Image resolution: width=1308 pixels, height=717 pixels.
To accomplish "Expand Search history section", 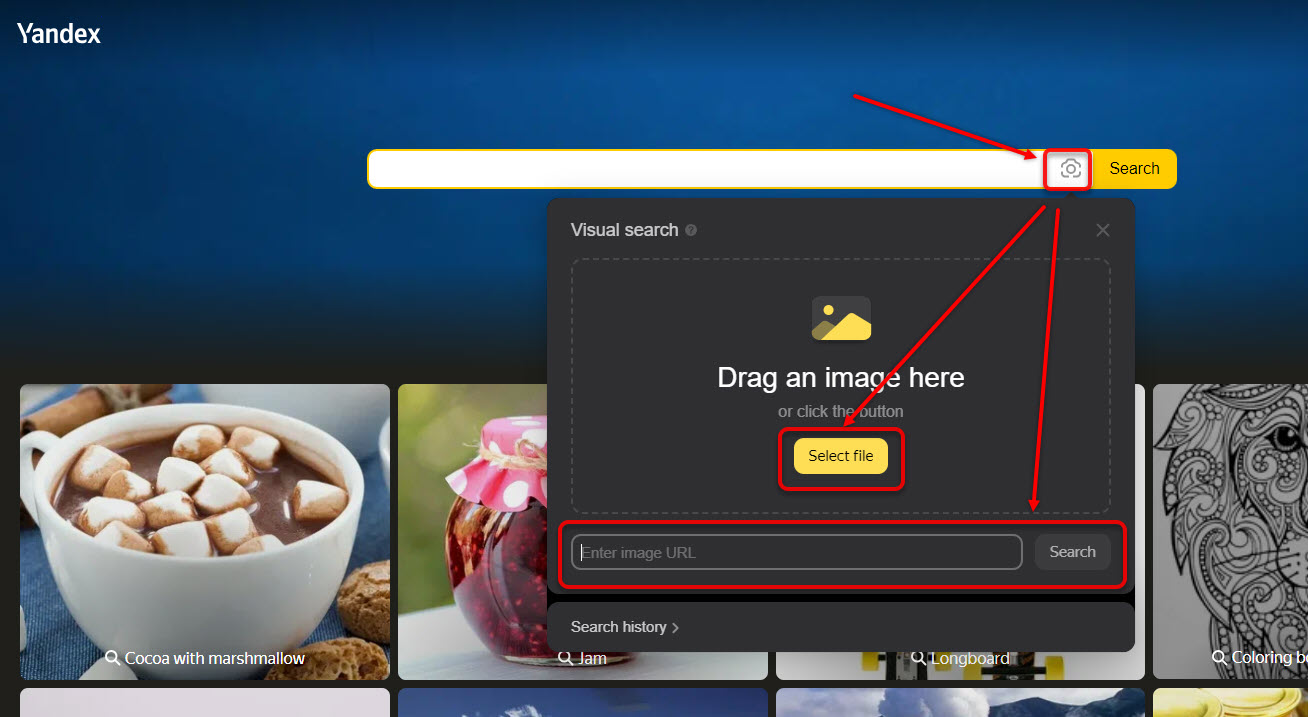I will tap(624, 627).
